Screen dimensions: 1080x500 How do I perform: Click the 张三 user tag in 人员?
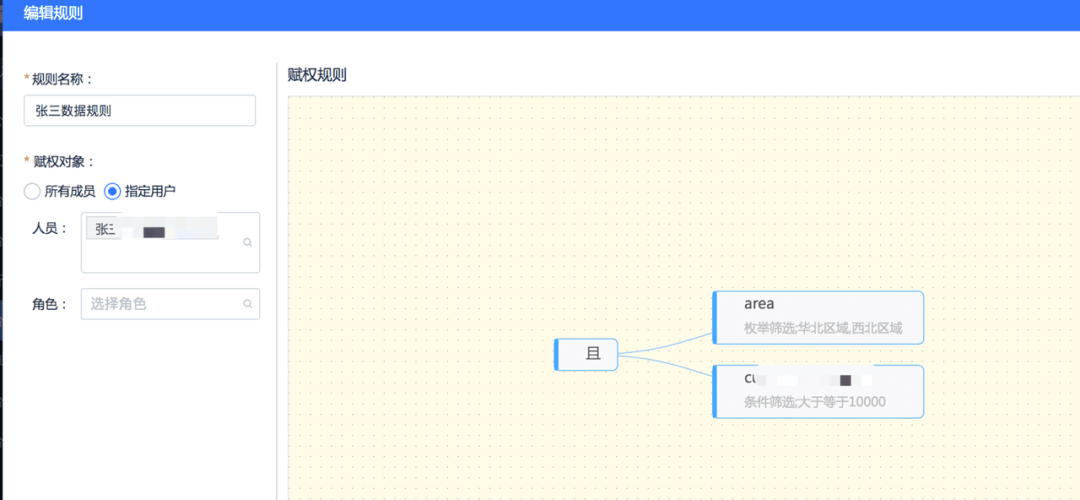click(x=153, y=229)
